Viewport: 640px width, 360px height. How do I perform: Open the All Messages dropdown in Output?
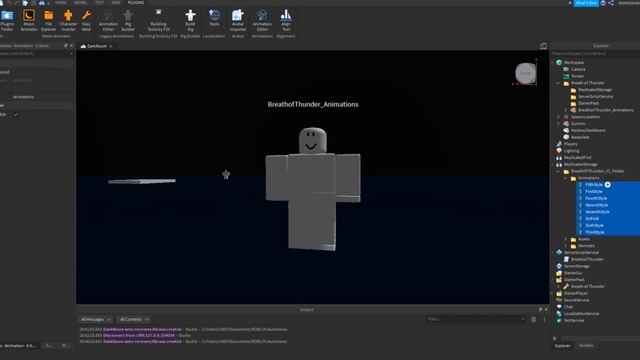tap(96, 319)
